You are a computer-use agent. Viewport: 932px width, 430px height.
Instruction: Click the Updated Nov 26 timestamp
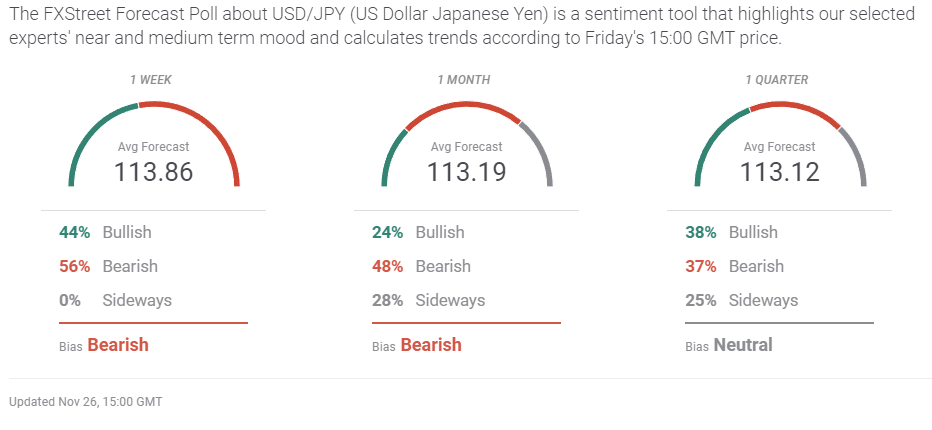coord(85,402)
